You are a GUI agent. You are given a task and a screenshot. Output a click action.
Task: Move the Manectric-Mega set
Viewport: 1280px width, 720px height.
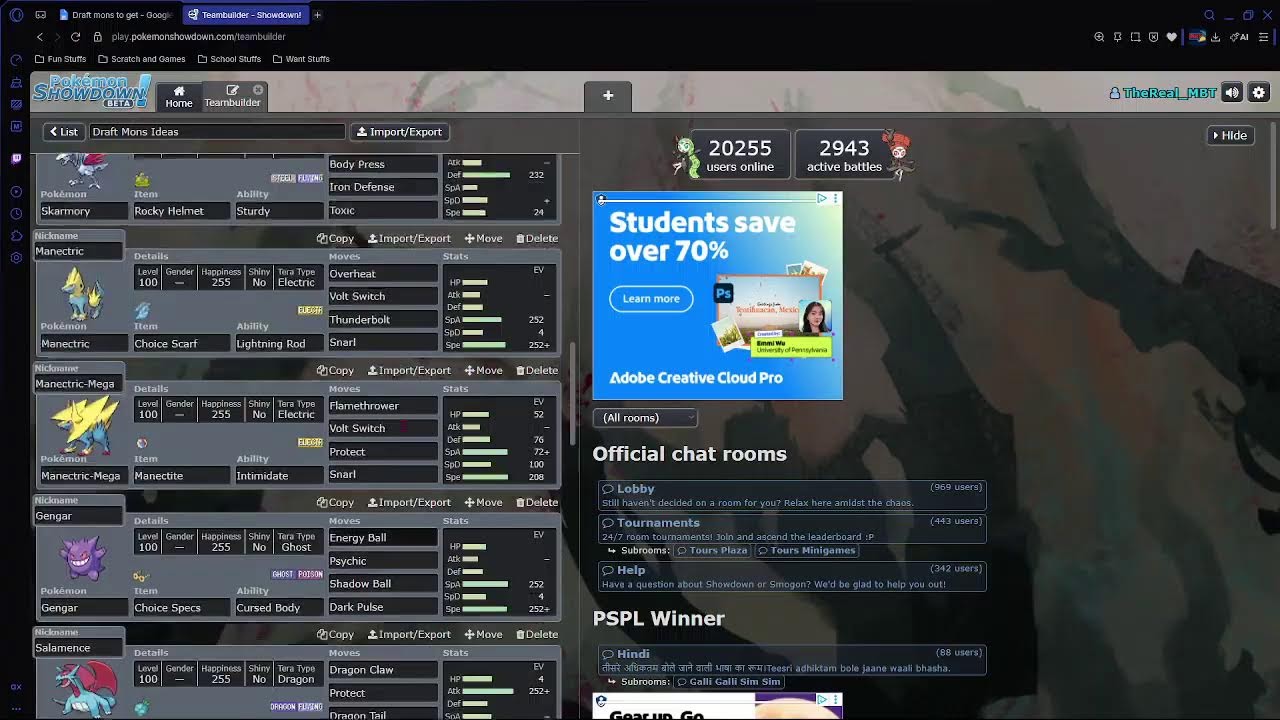[483, 370]
